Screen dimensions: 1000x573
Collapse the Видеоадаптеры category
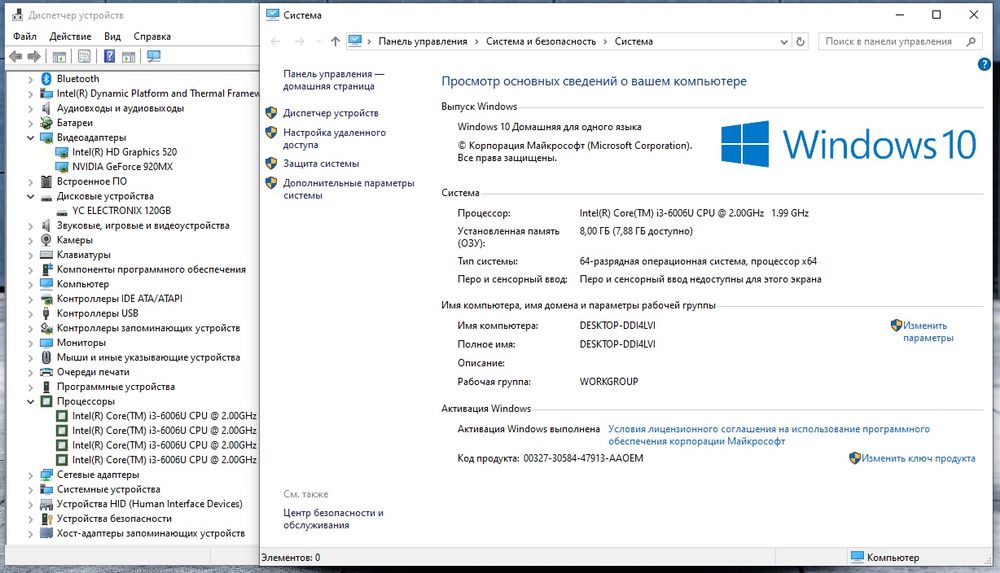[x=30, y=137]
